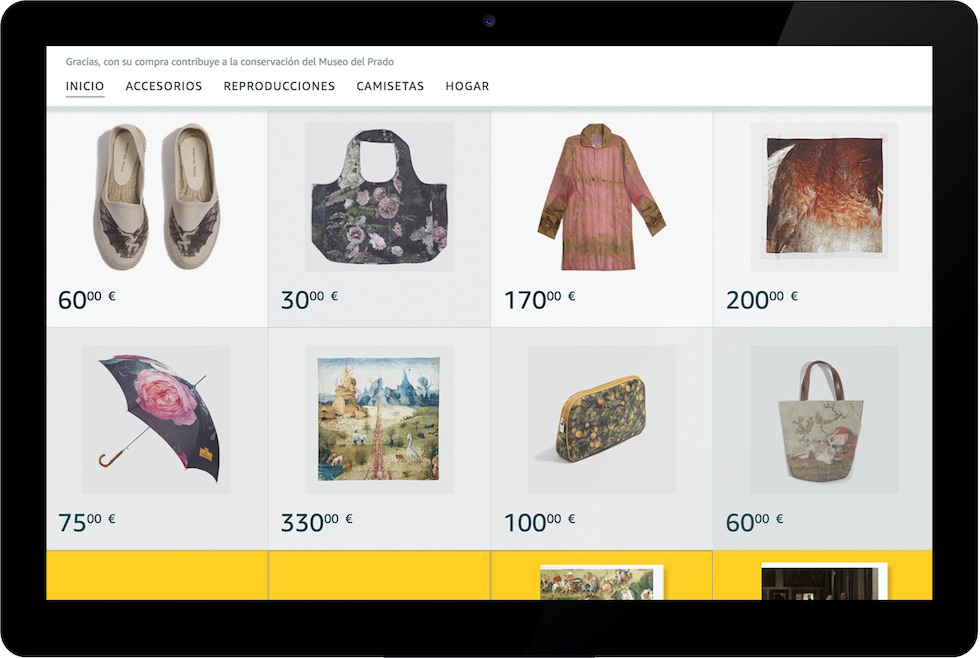Open the CAMISETAS category
The image size is (980, 658).
tap(390, 86)
